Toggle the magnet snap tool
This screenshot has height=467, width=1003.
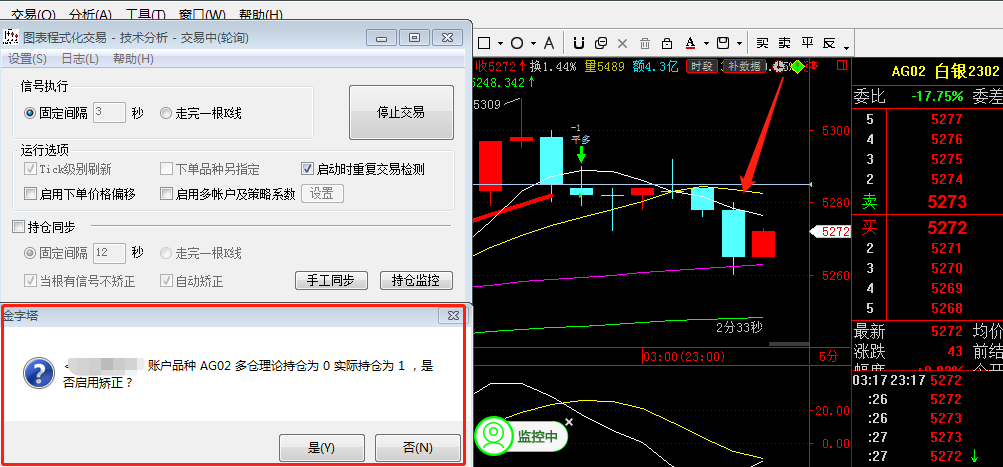579,44
